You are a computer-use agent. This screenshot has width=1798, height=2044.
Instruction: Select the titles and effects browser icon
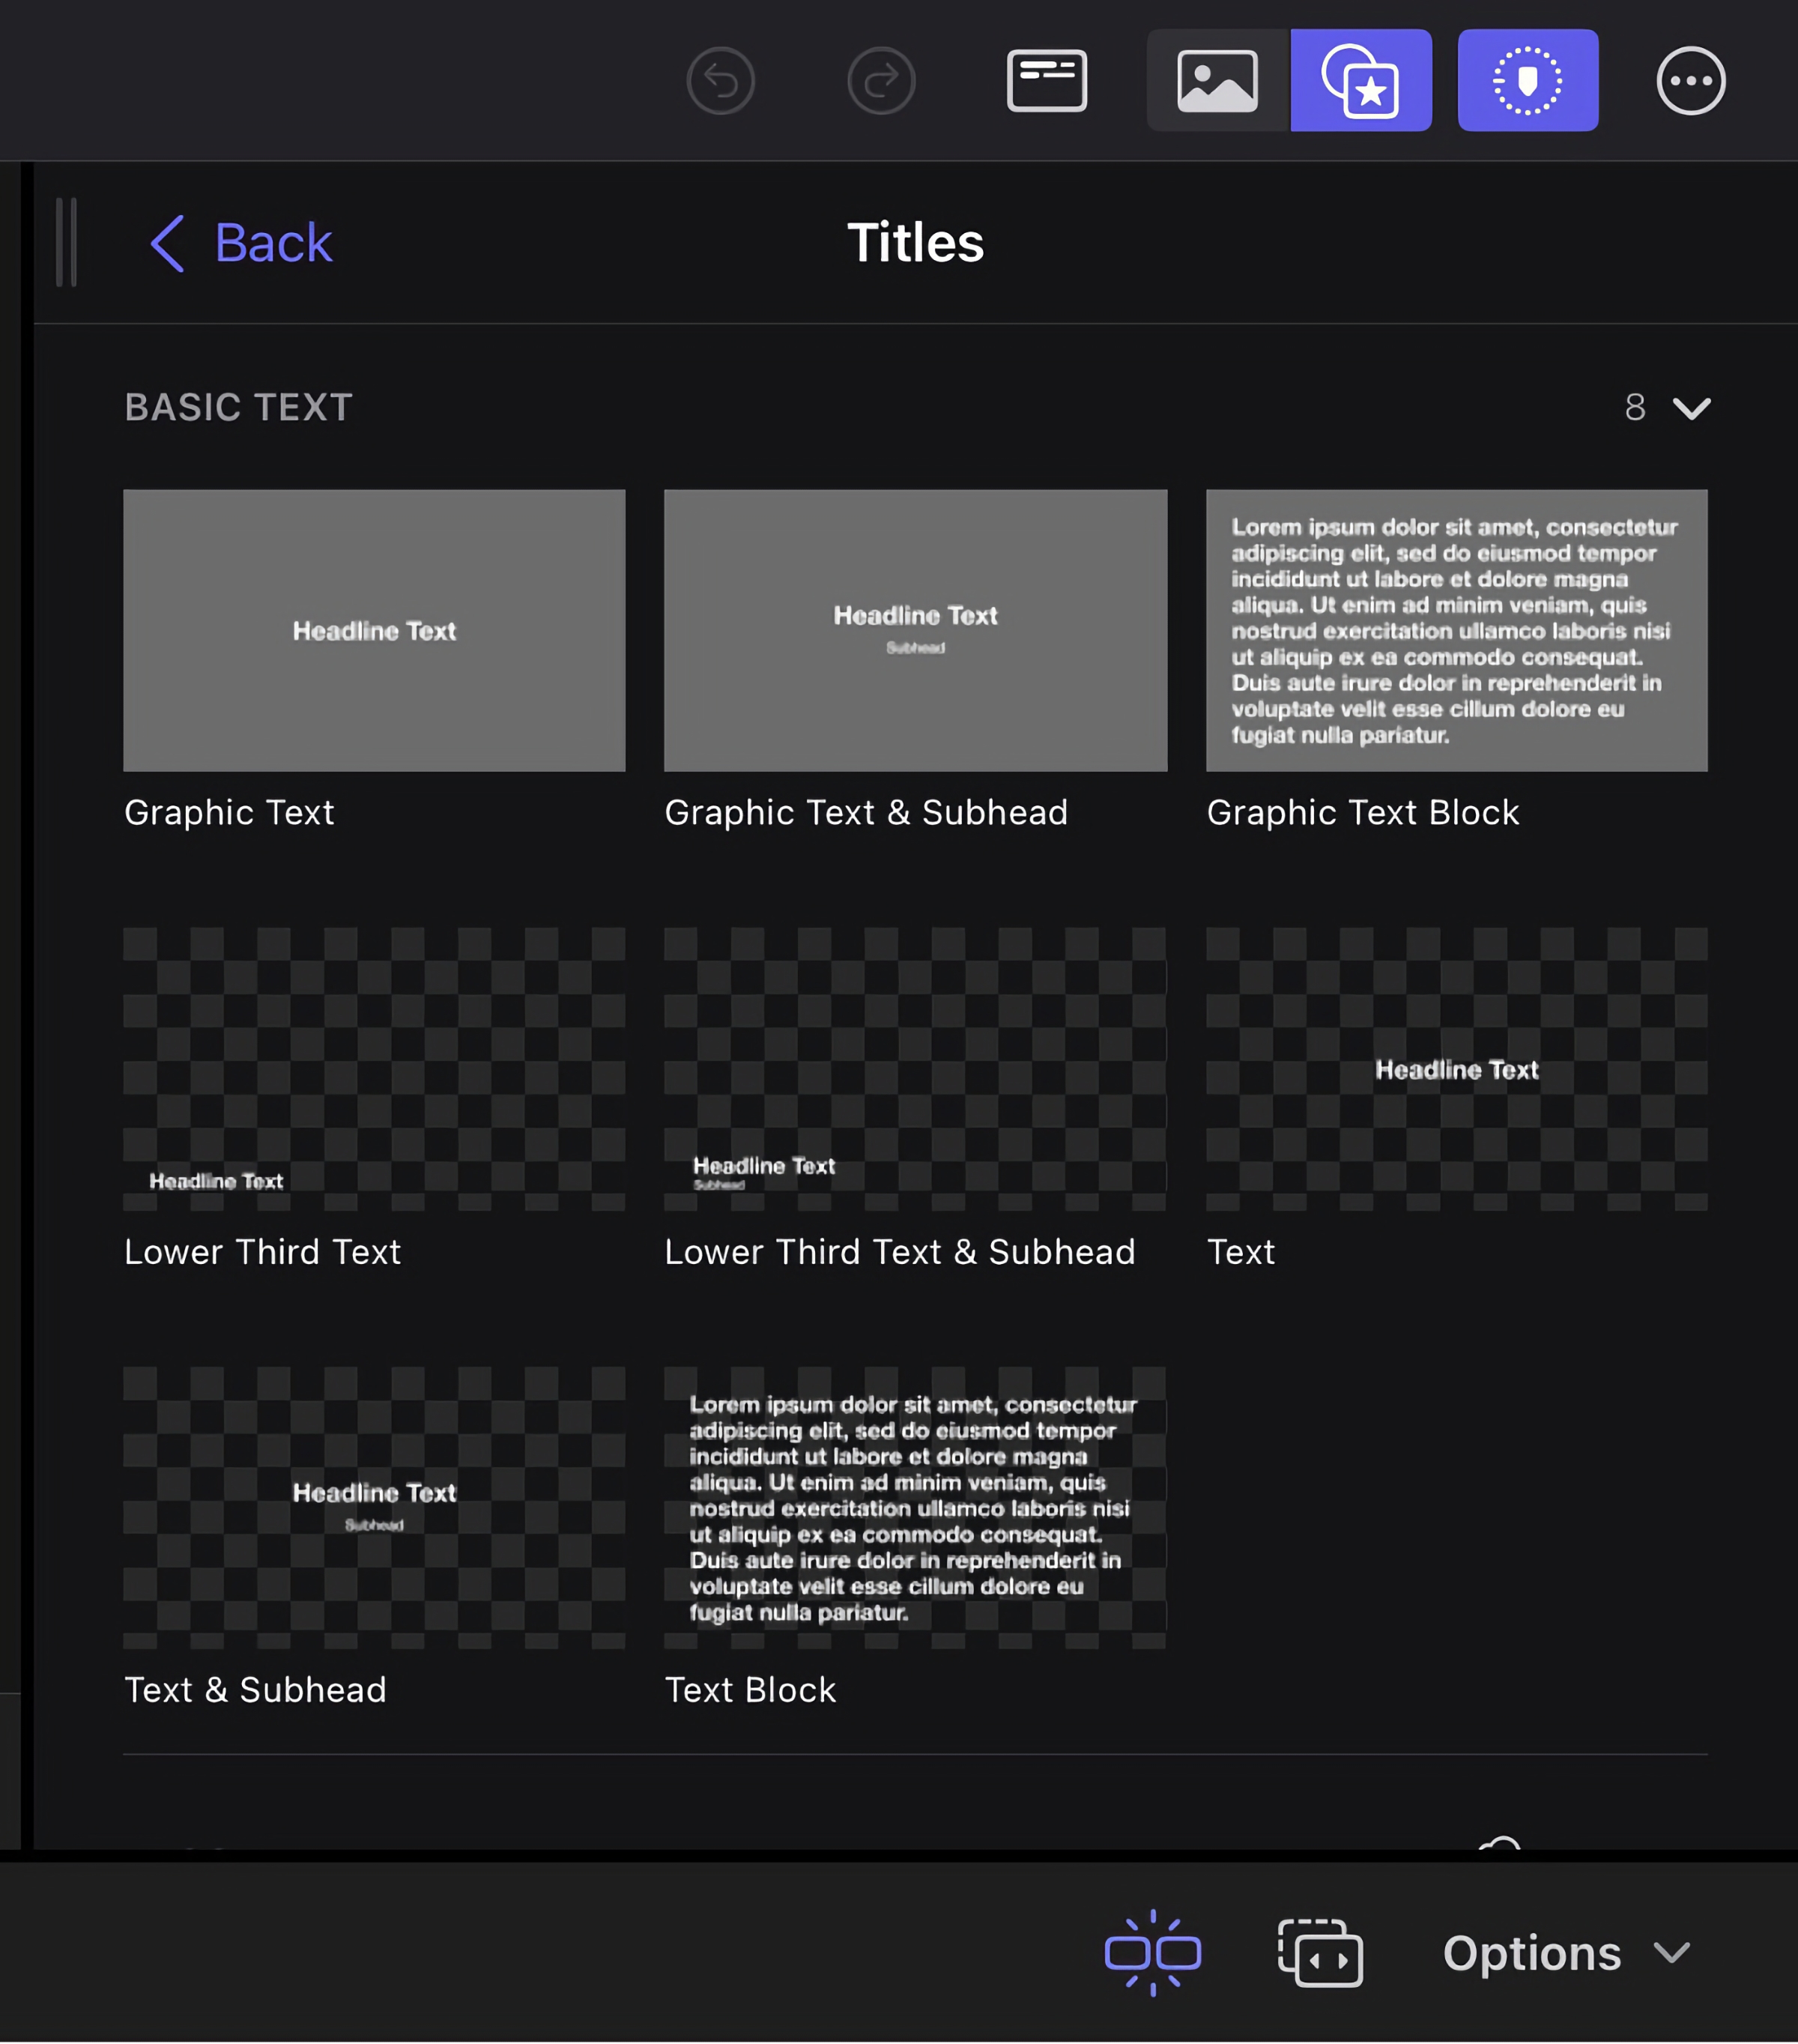[1360, 80]
